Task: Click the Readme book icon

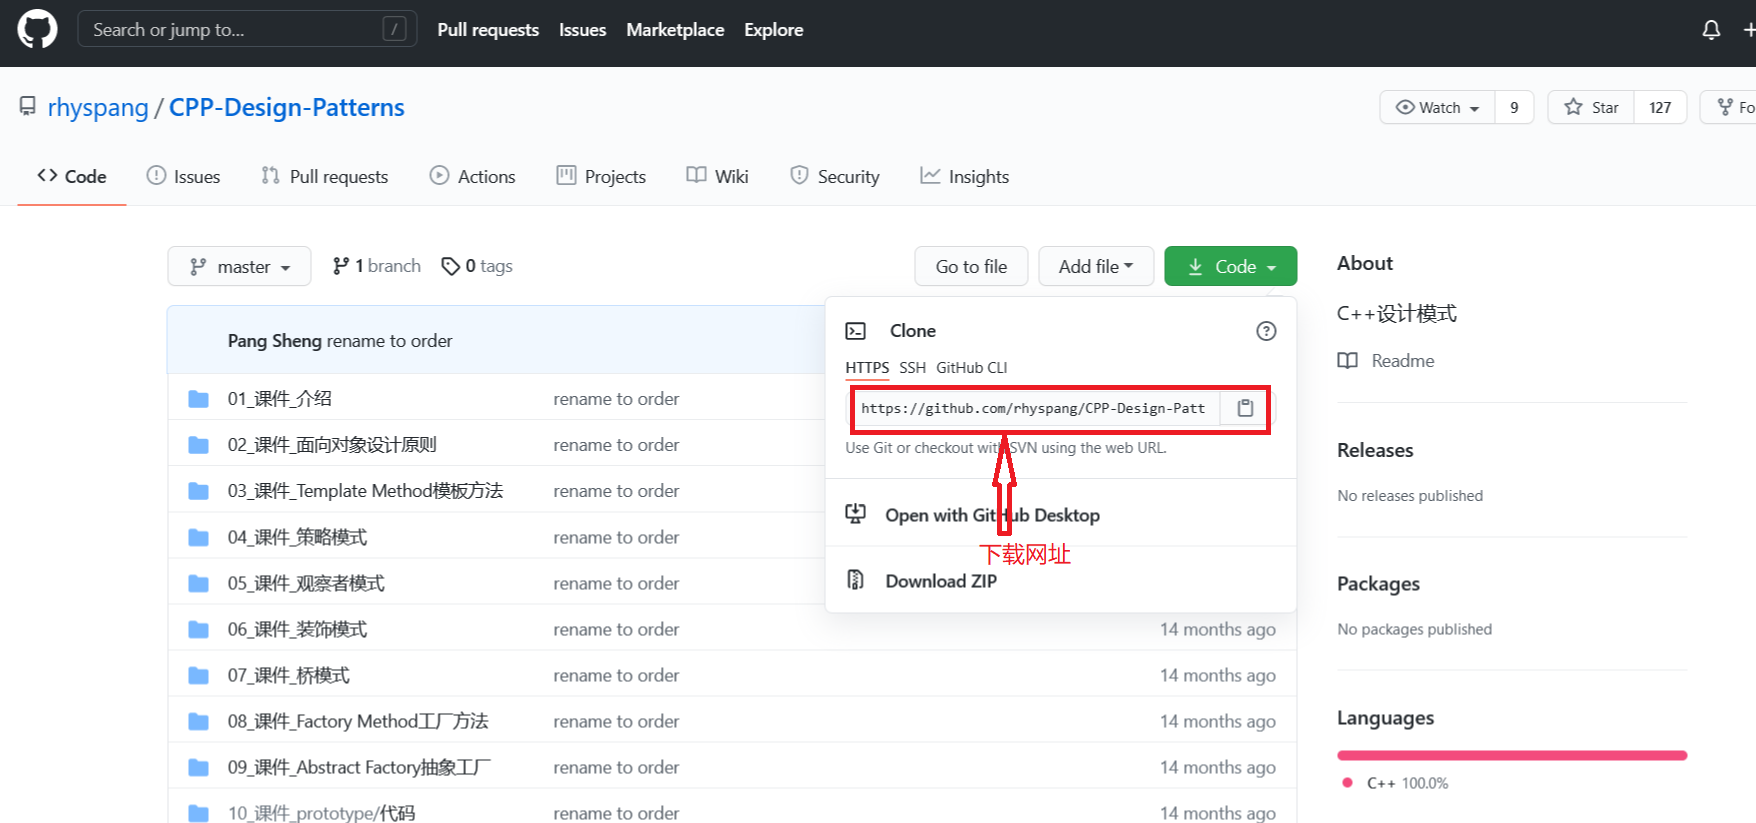Action: coord(1348,361)
